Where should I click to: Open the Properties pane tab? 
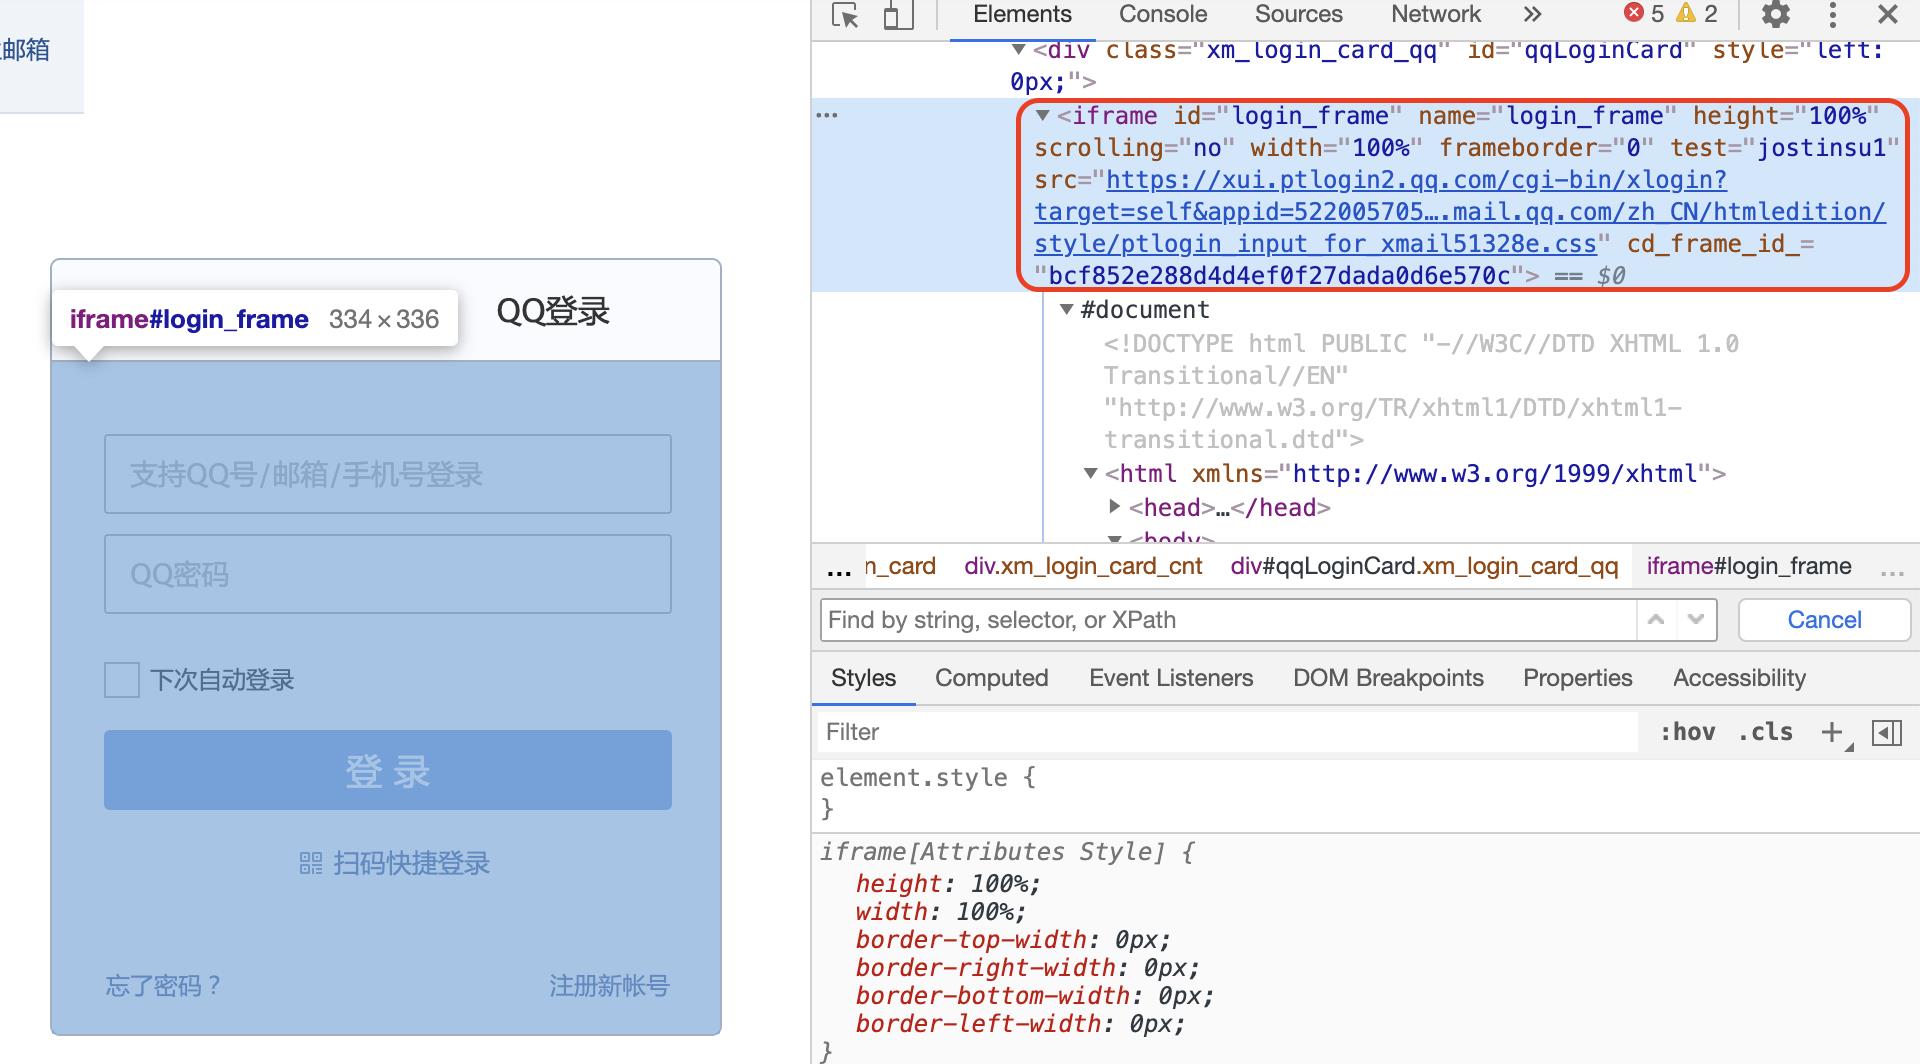(1577, 678)
